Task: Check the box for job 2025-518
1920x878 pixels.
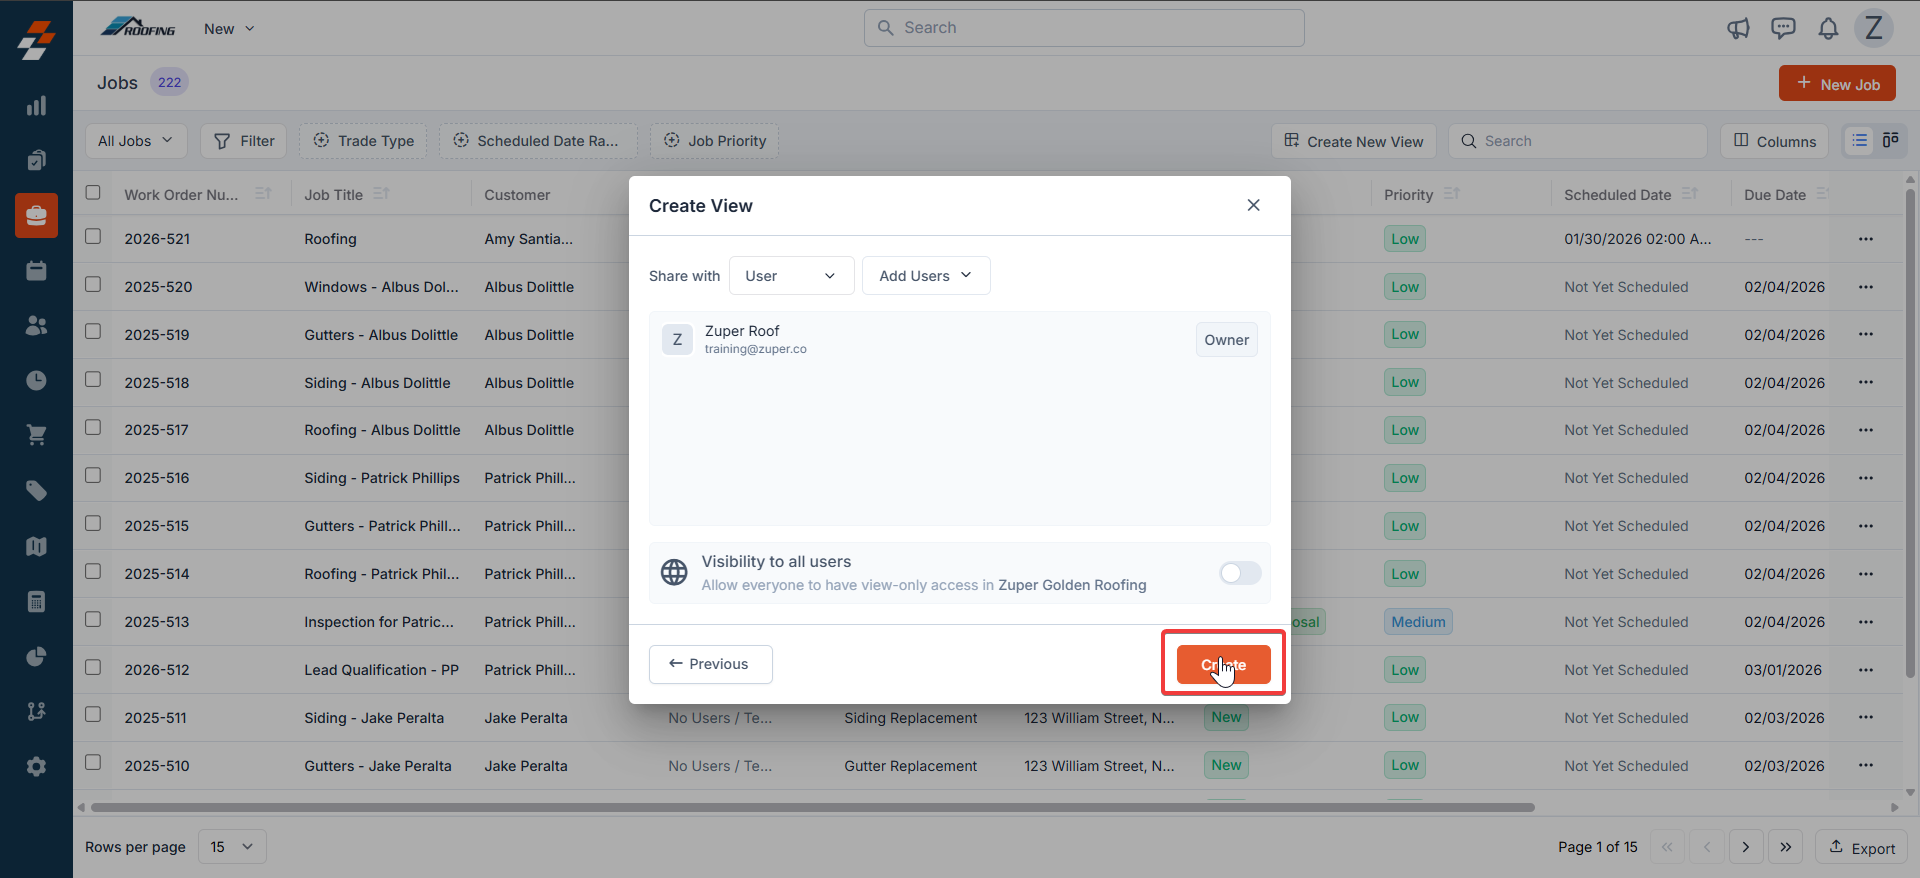Action: [93, 379]
